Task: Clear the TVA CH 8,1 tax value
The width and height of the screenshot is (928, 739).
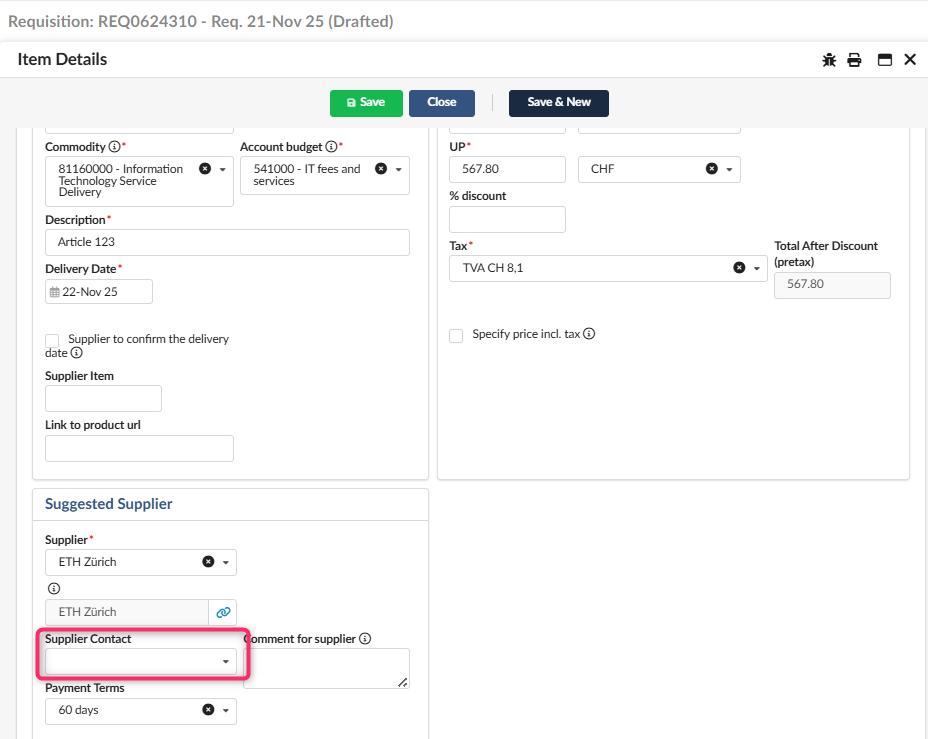Action: coord(739,268)
